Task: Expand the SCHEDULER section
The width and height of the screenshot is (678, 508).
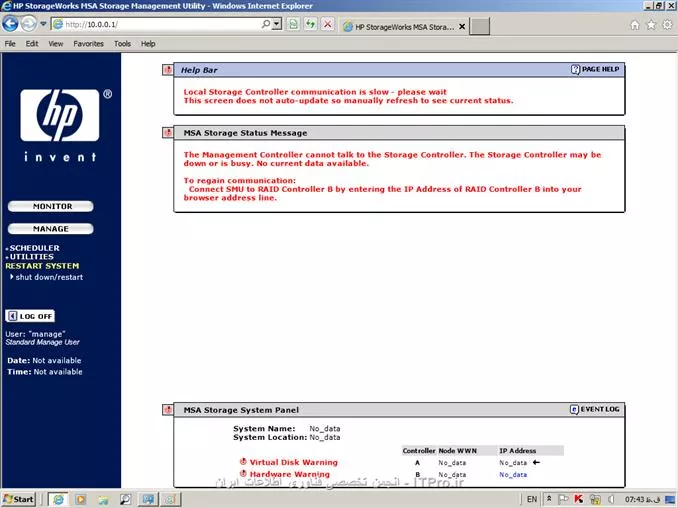Action: coord(33,248)
